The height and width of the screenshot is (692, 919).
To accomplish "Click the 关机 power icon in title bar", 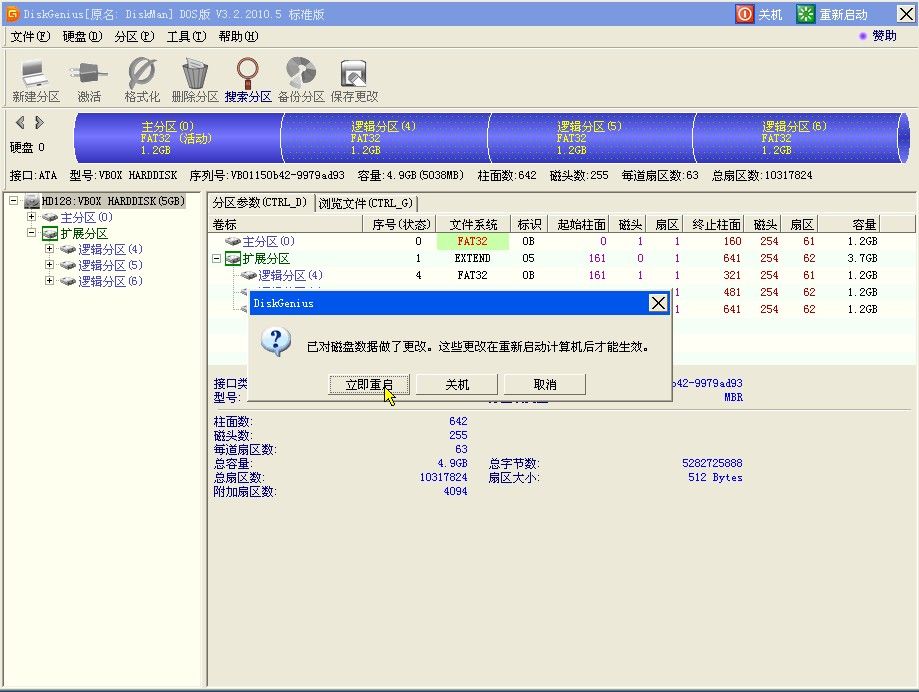I will 744,14.
